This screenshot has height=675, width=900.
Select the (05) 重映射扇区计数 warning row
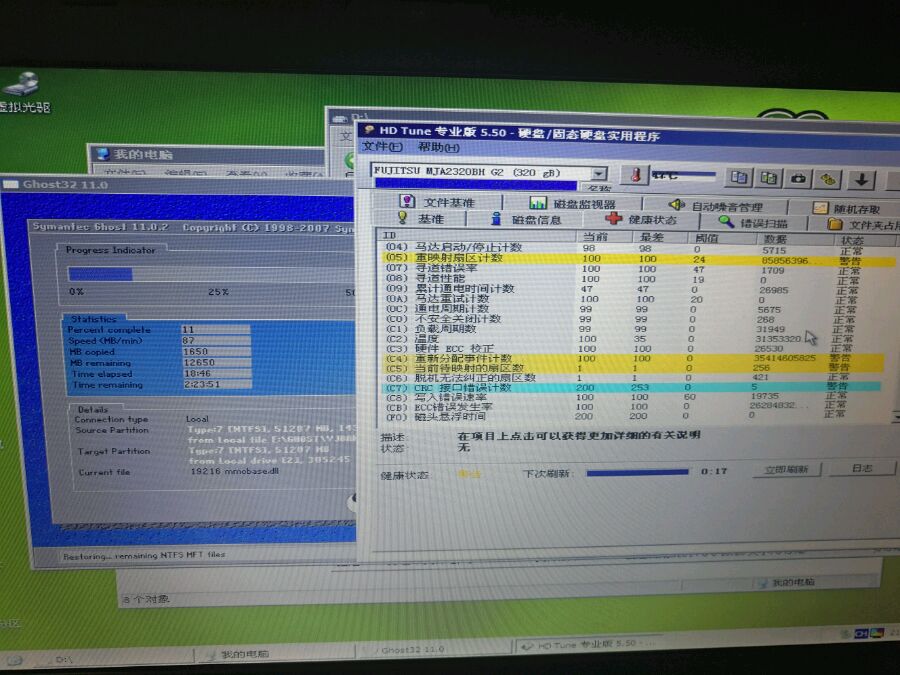(x=636, y=259)
